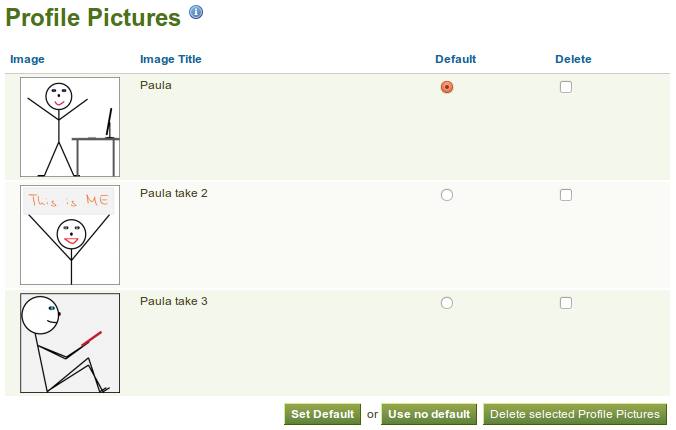Click the 'Paula take 2' title text
This screenshot has width=676, height=430.
pyautogui.click(x=174, y=193)
